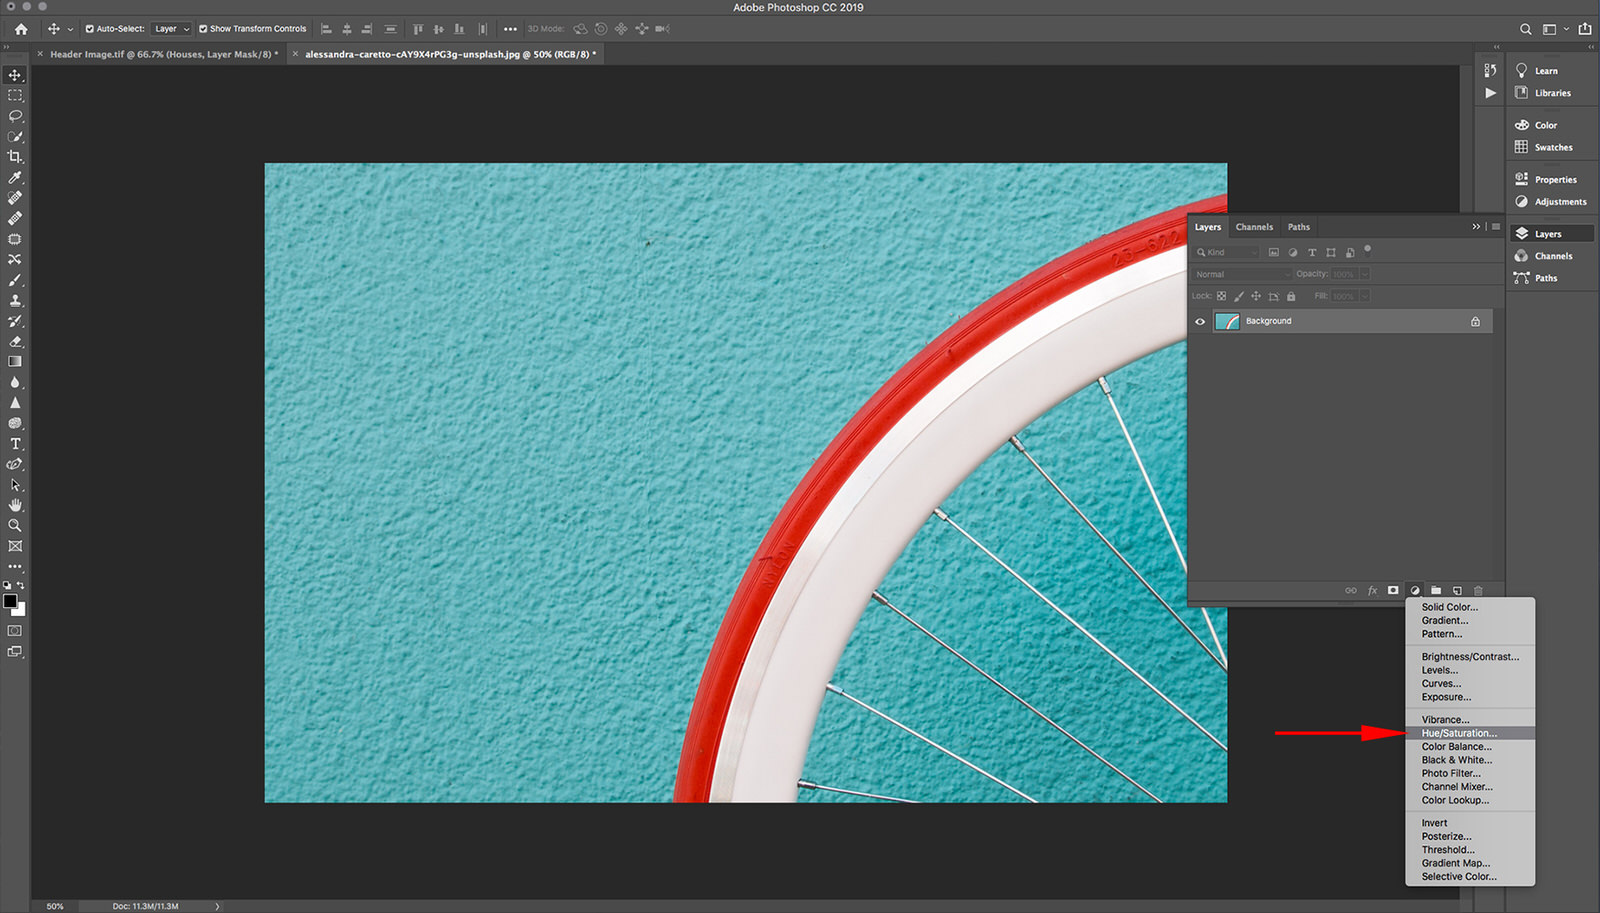Viewport: 1600px width, 913px height.
Task: Enable Show Transform Controls checkbox
Action: (203, 29)
